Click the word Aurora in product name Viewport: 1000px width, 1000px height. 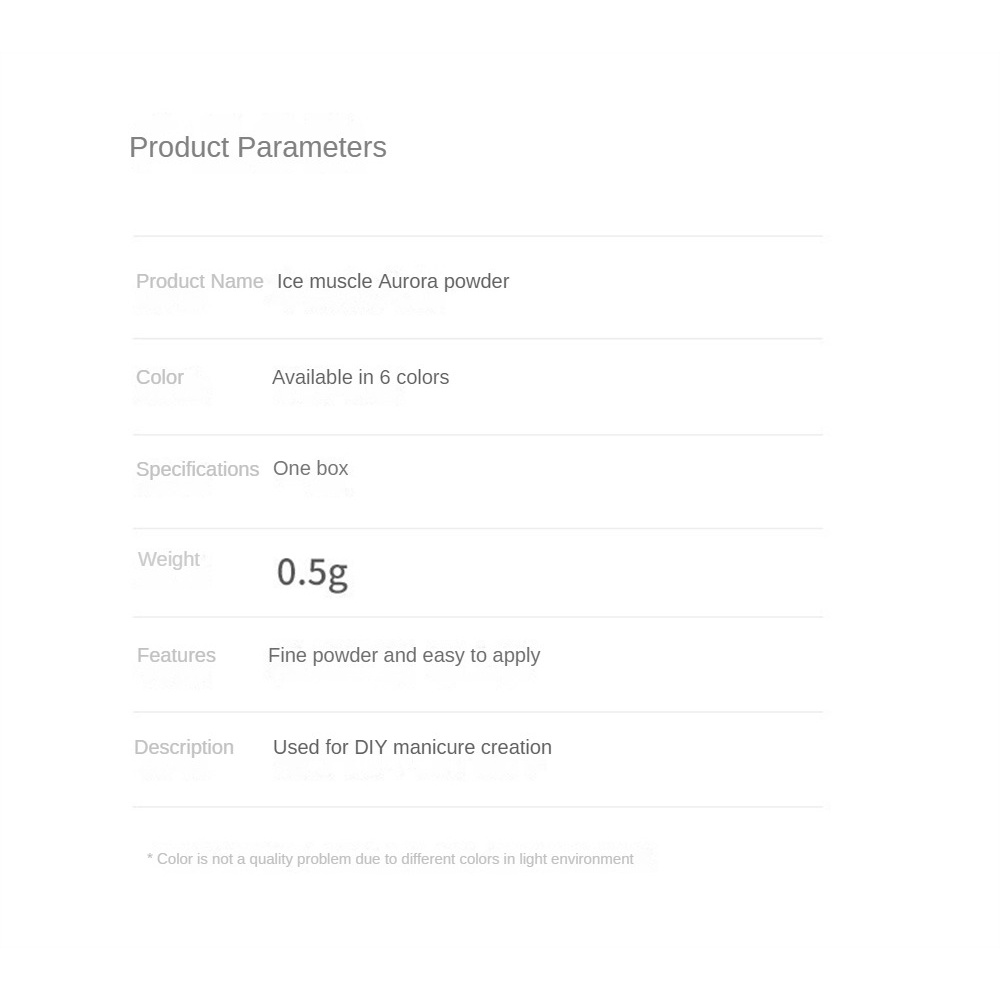408,282
